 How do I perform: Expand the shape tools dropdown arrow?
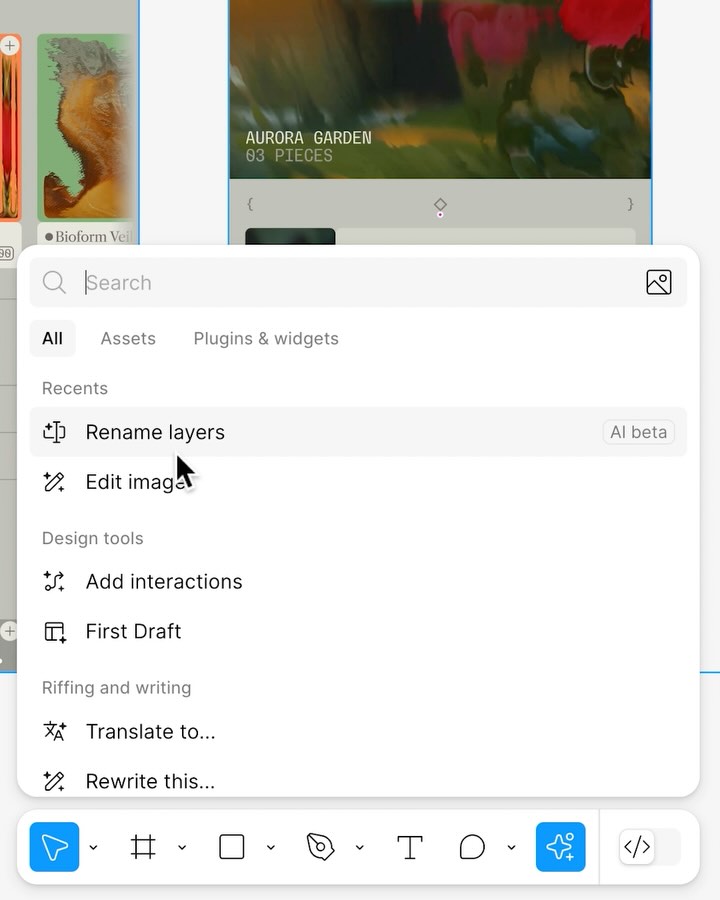coord(271,848)
